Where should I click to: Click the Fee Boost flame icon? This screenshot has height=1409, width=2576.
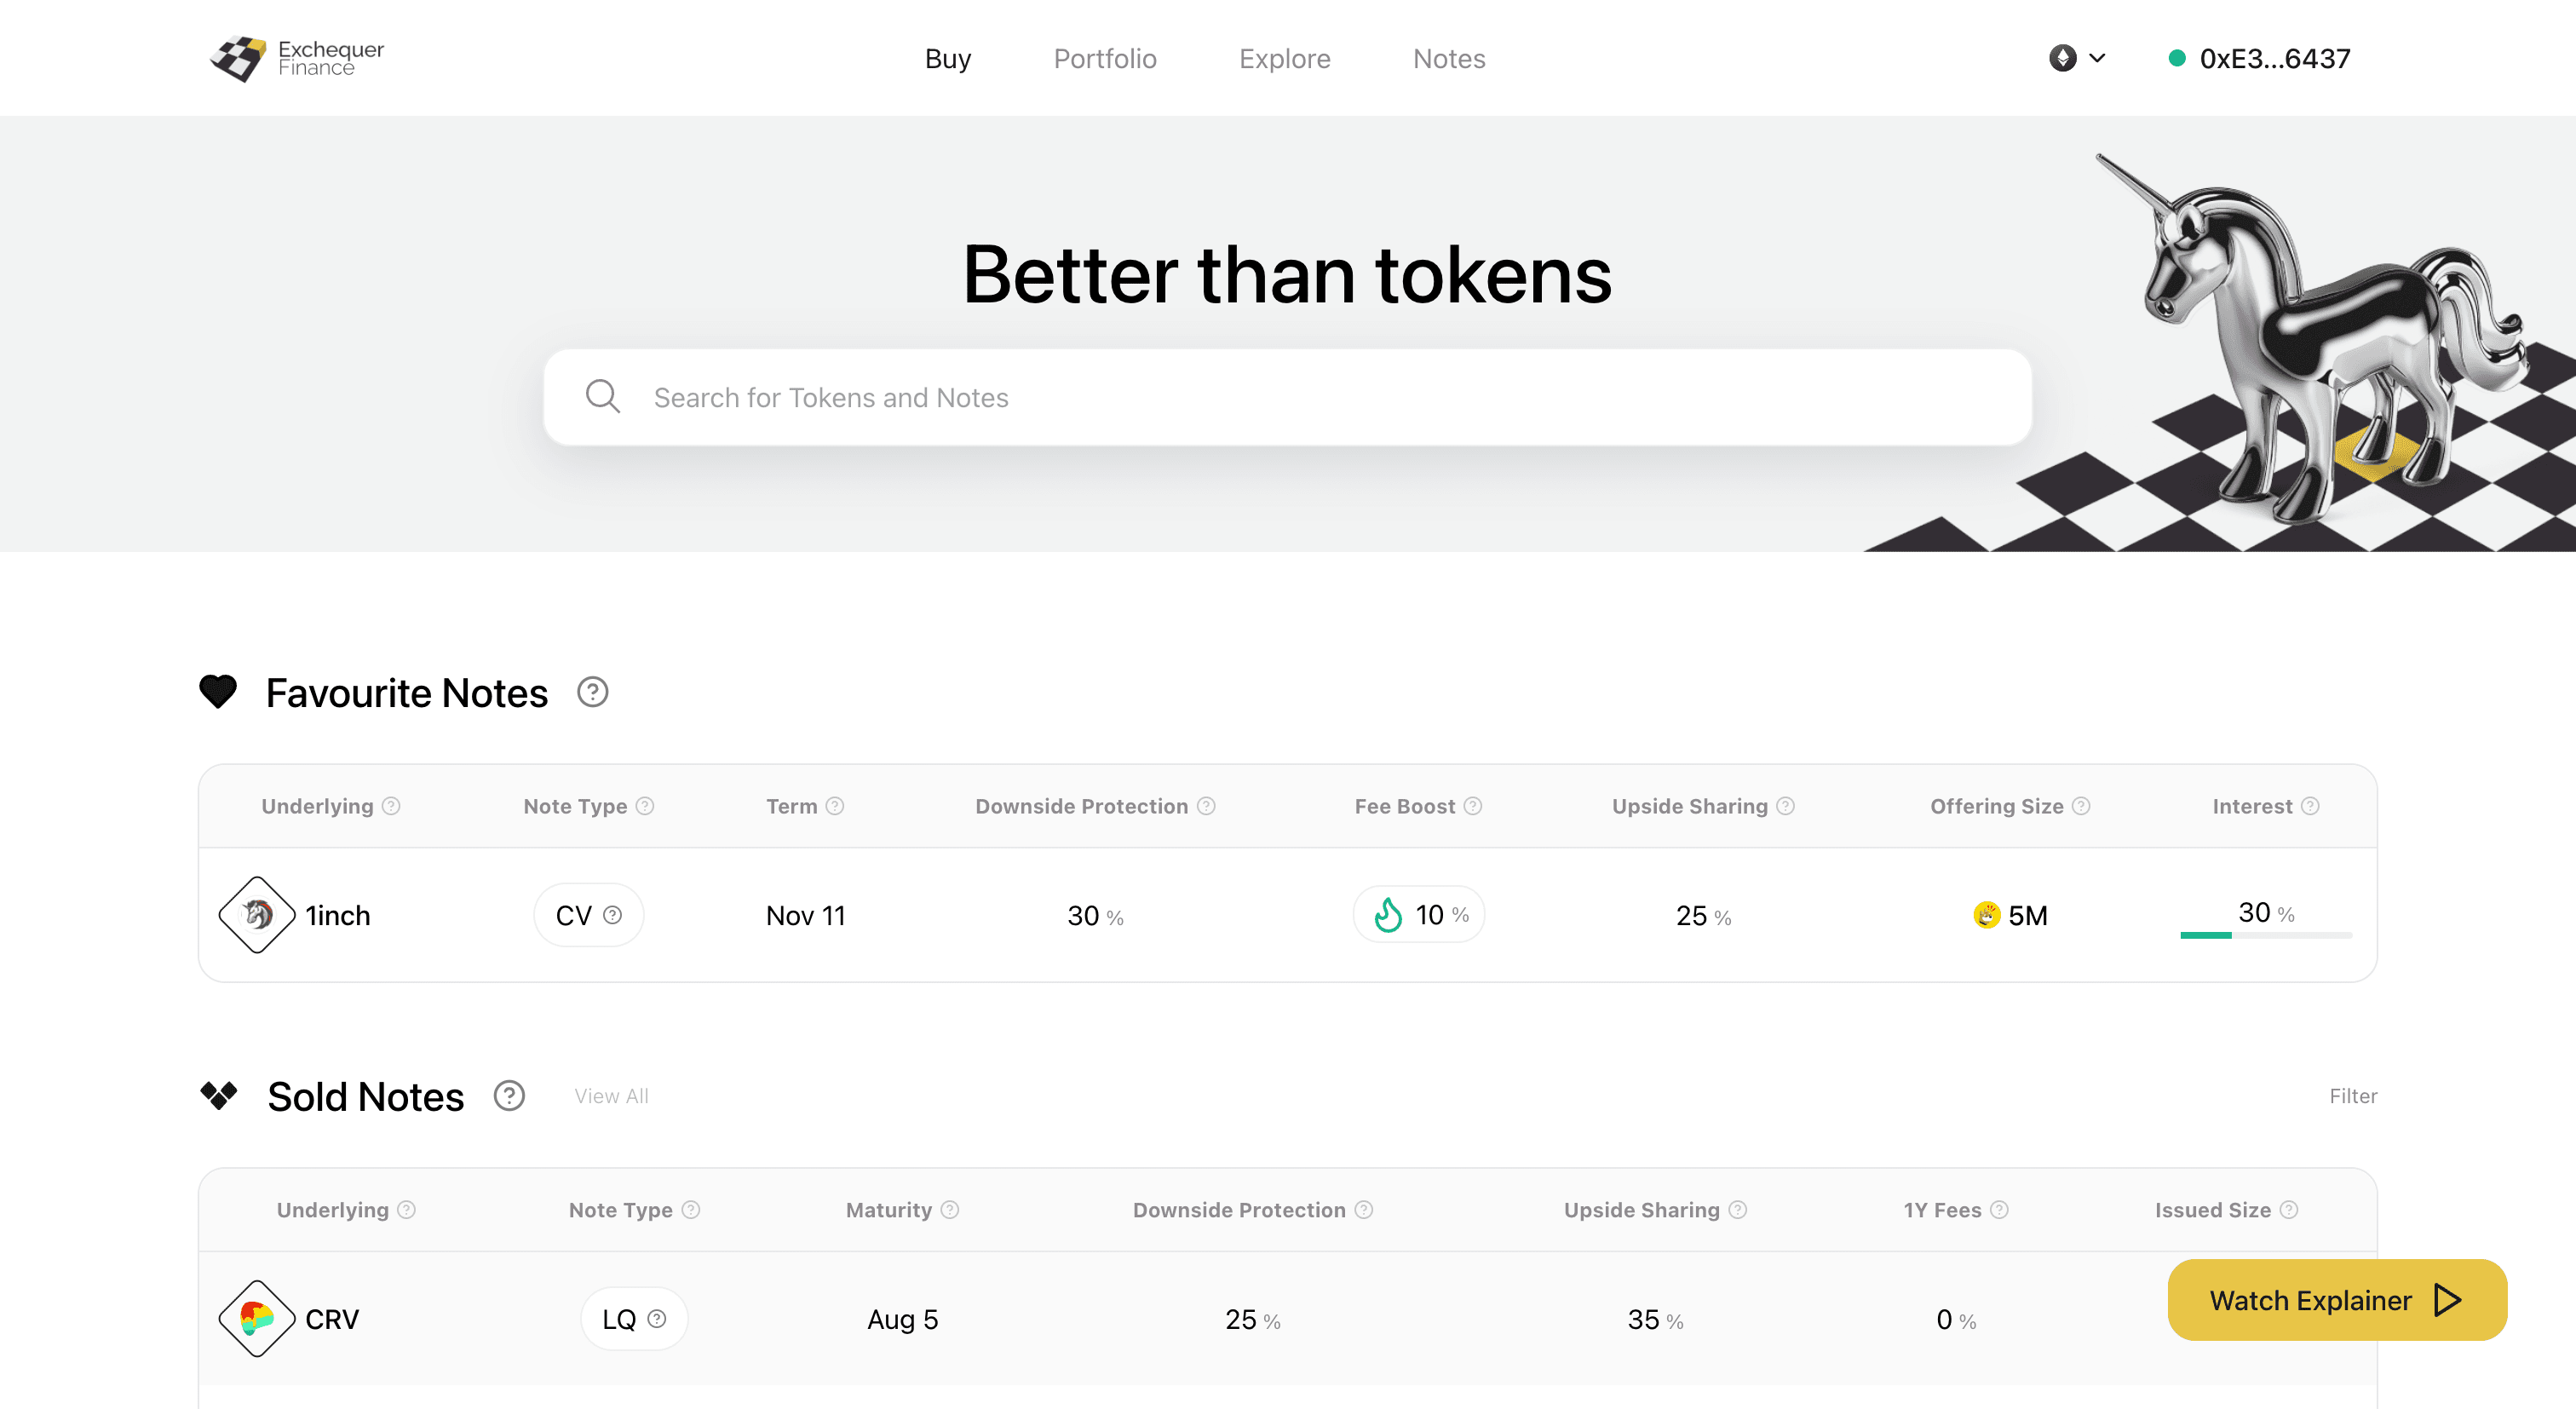point(1388,915)
